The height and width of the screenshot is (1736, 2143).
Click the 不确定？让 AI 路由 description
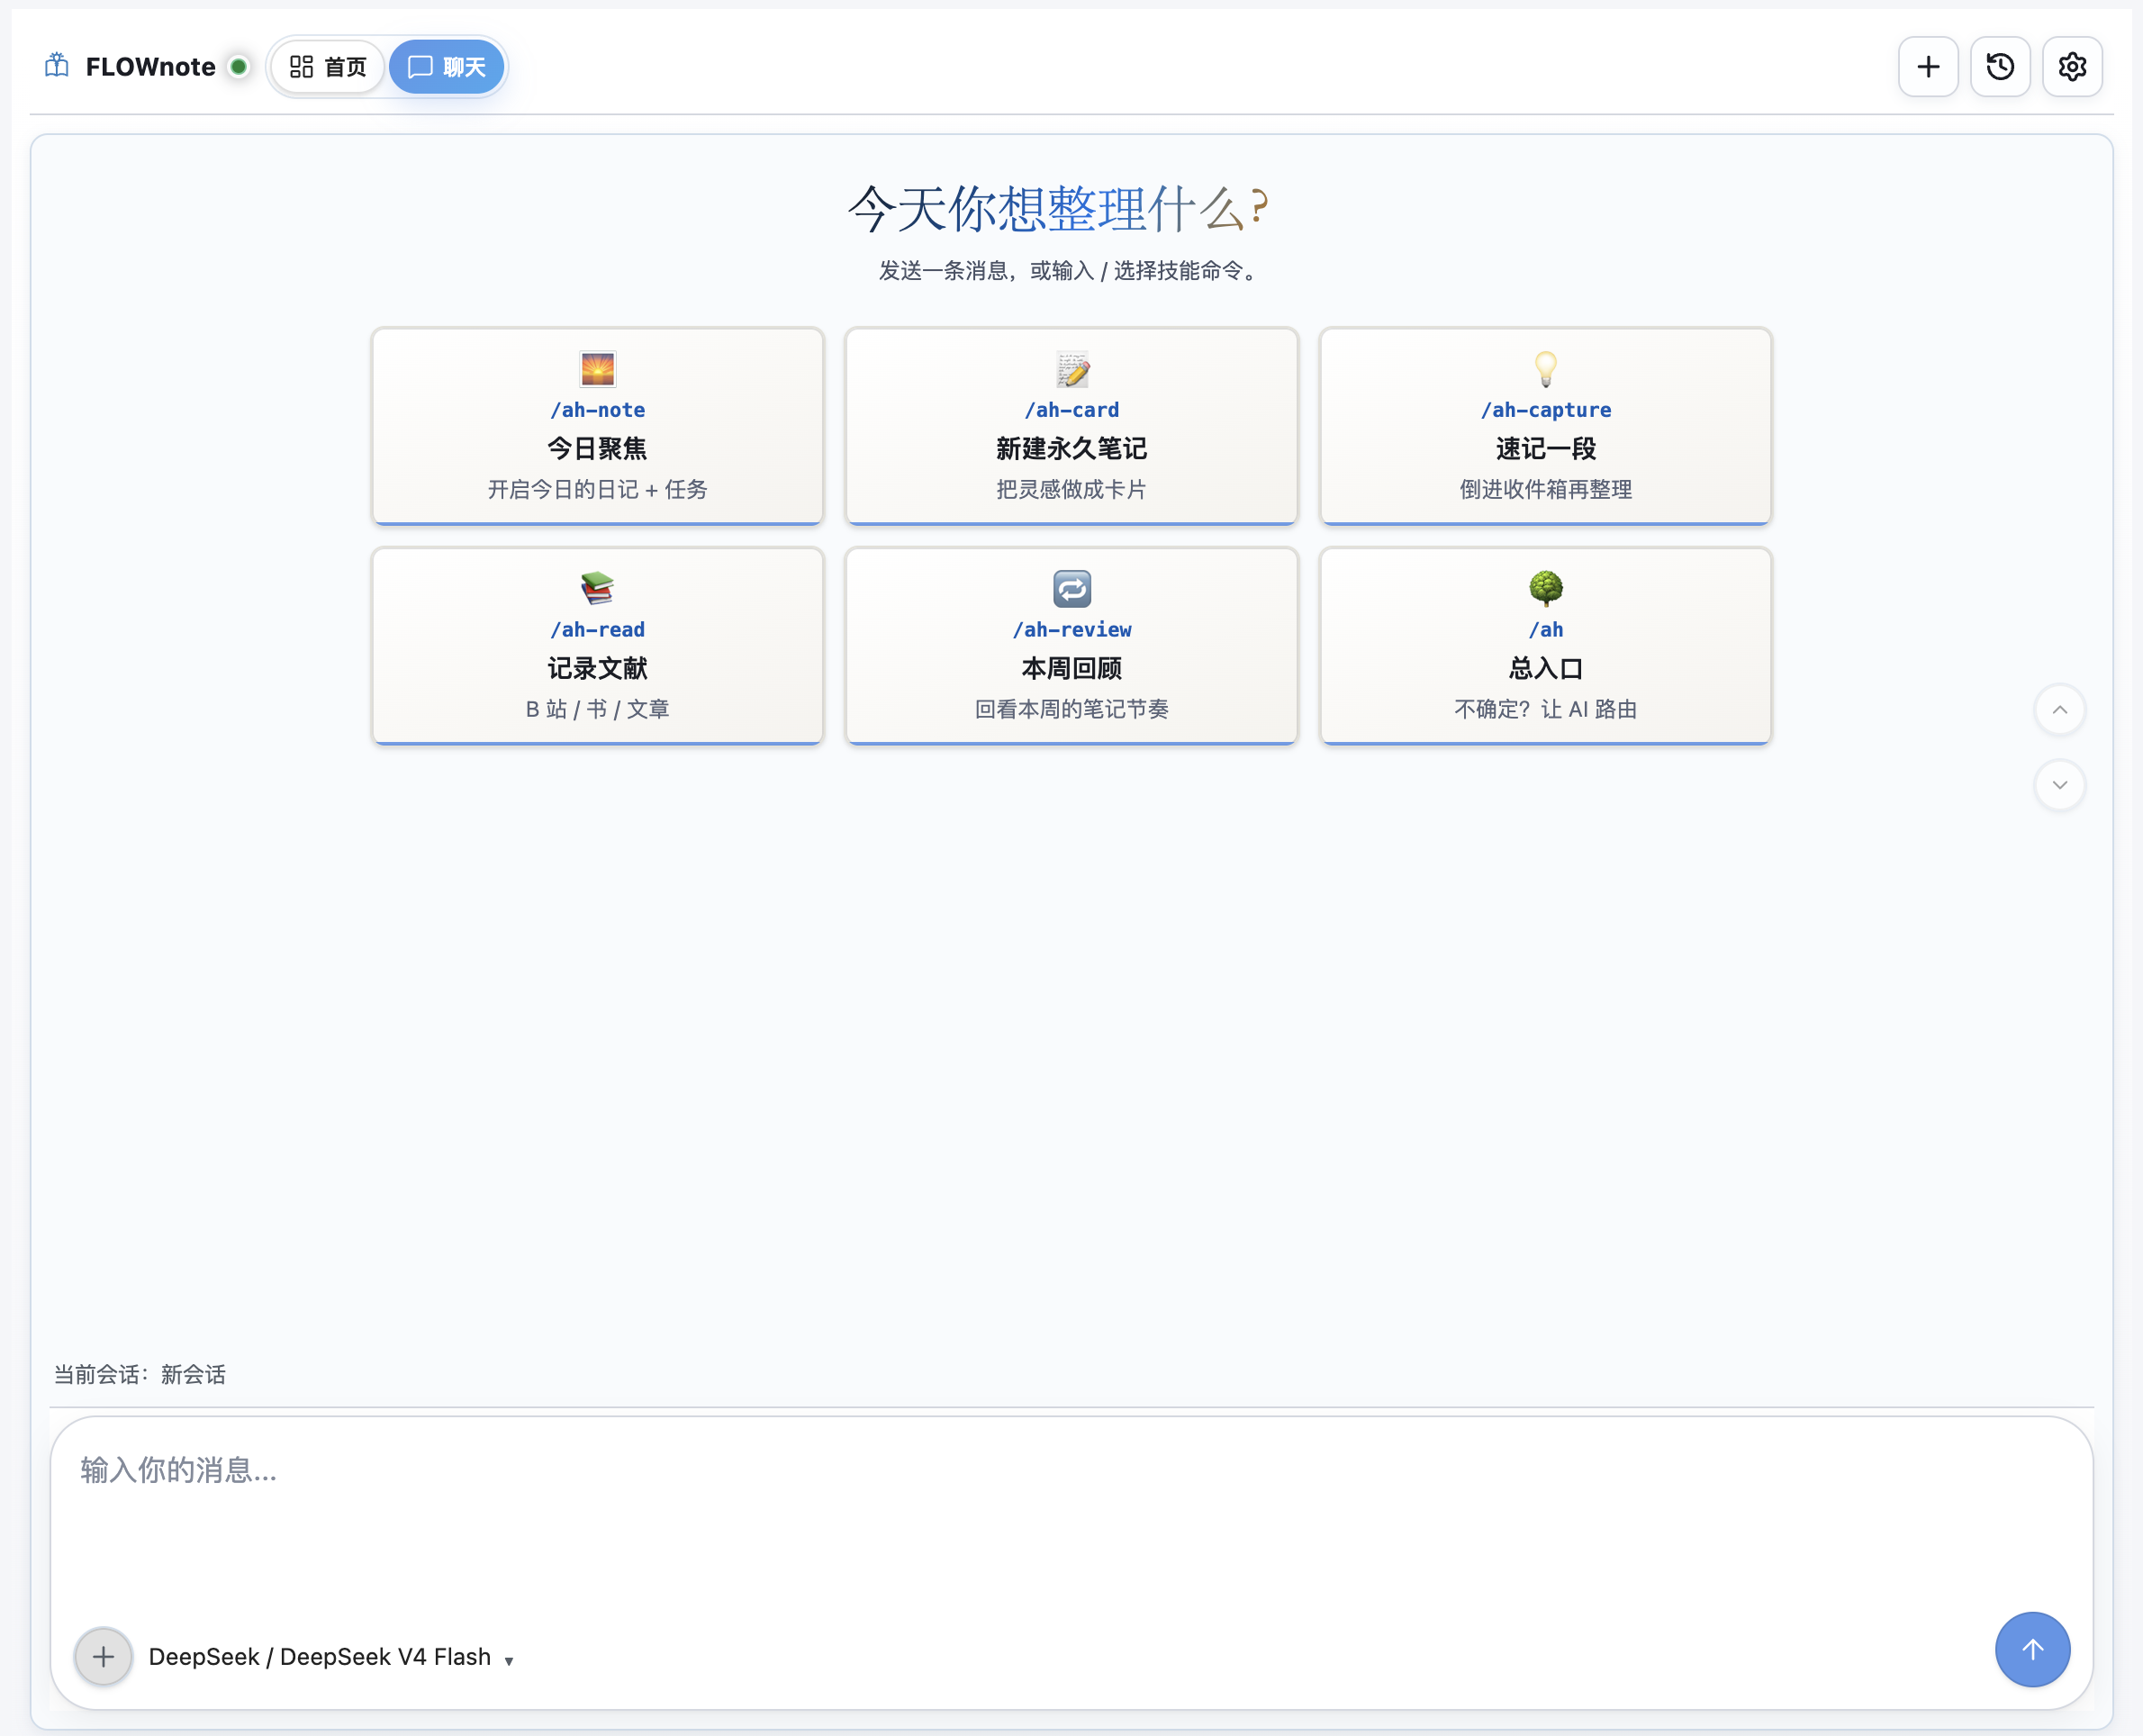click(x=1546, y=710)
